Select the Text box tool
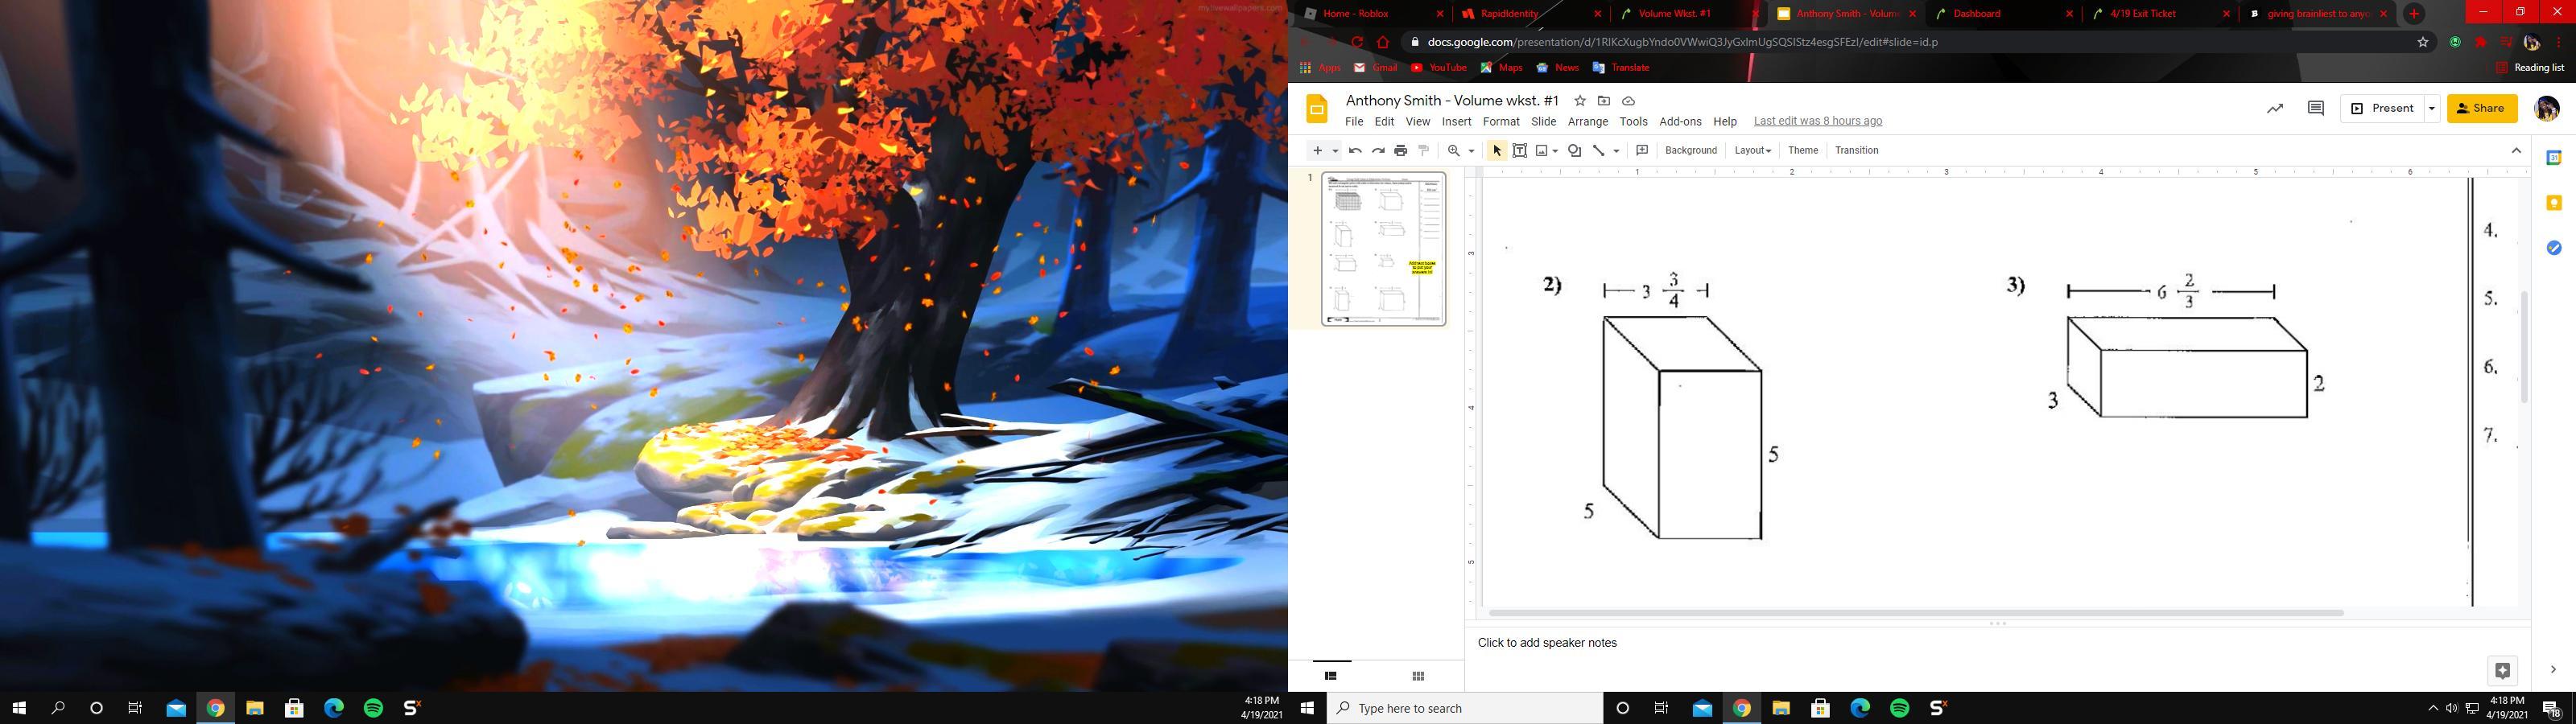The width and height of the screenshot is (2576, 724). pos(1519,150)
